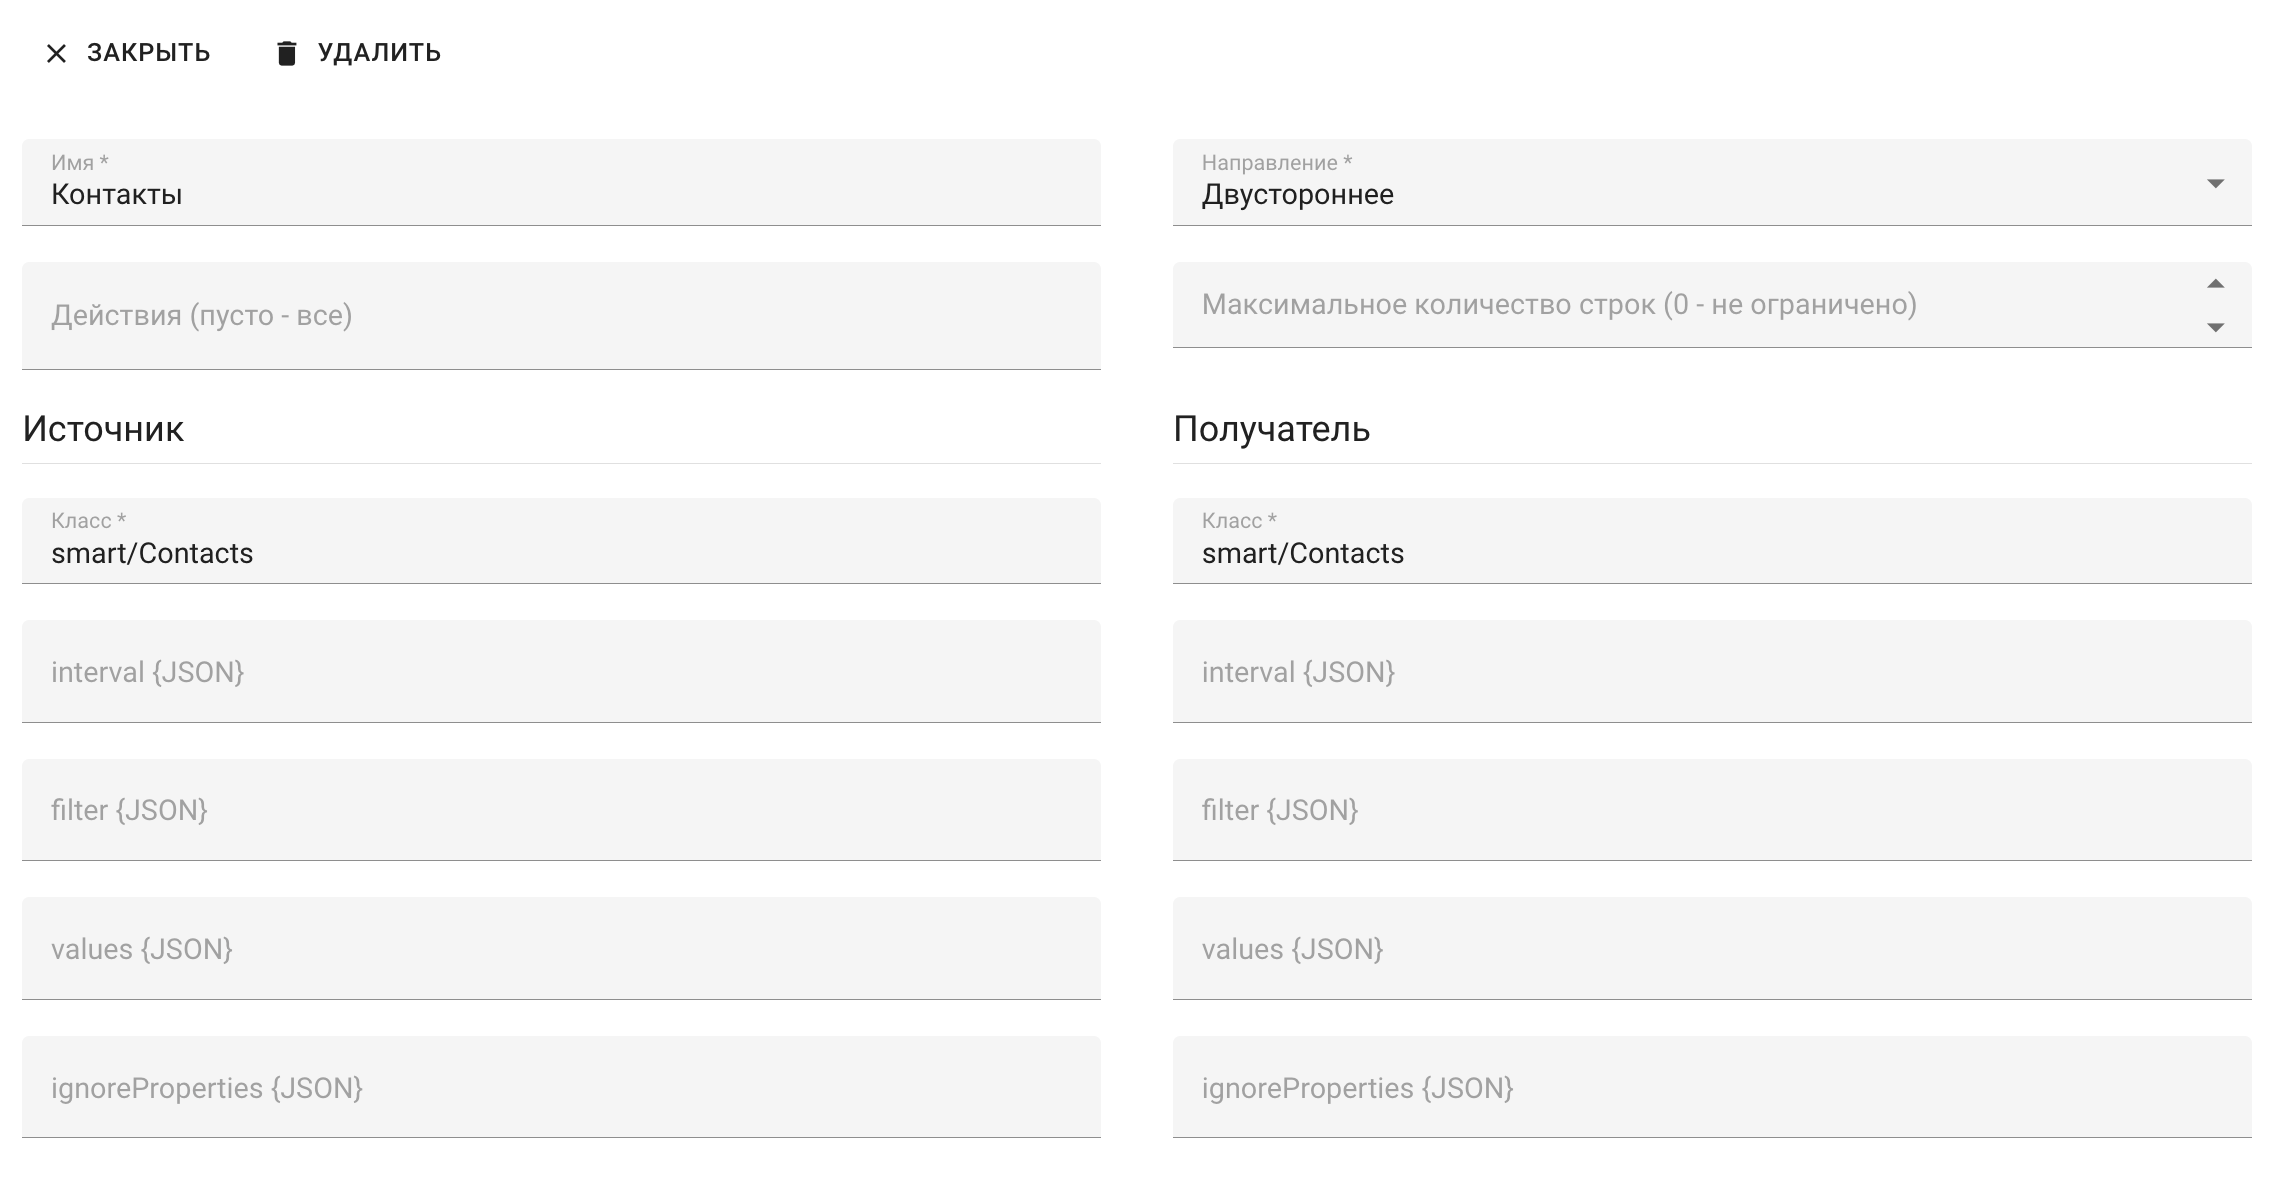Click the Действия (пусто - все) field
This screenshot has height=1186, width=2288.
click(560, 316)
